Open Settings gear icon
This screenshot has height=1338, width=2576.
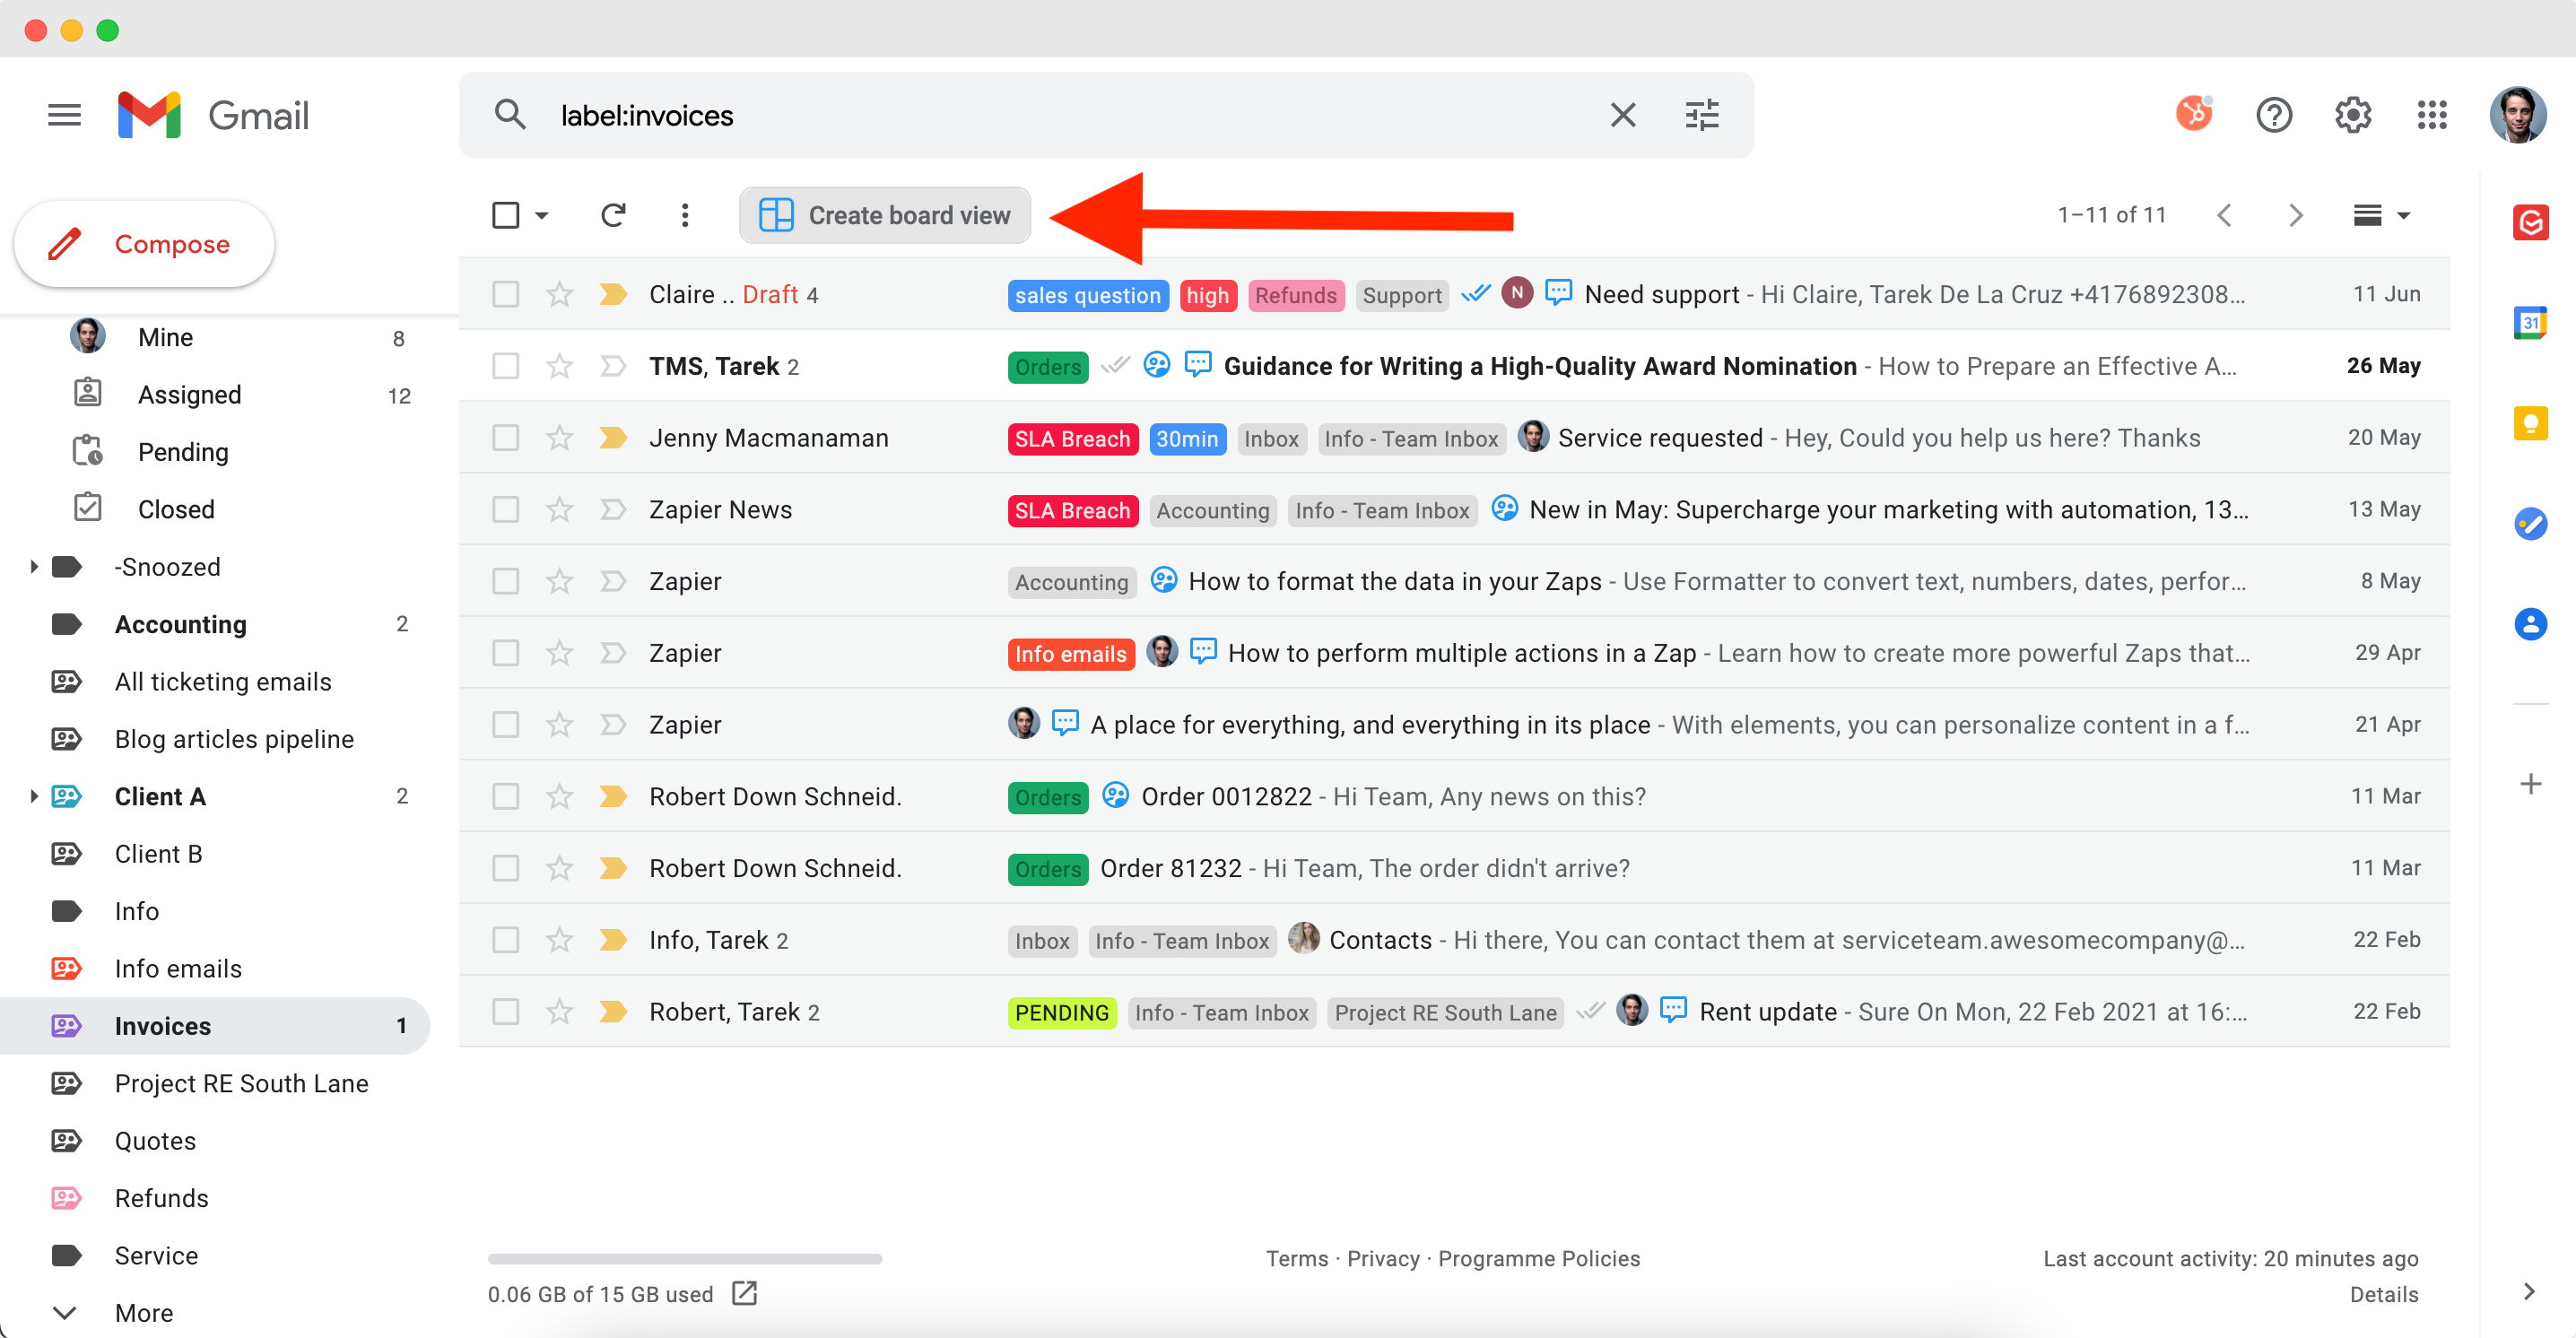tap(2353, 115)
